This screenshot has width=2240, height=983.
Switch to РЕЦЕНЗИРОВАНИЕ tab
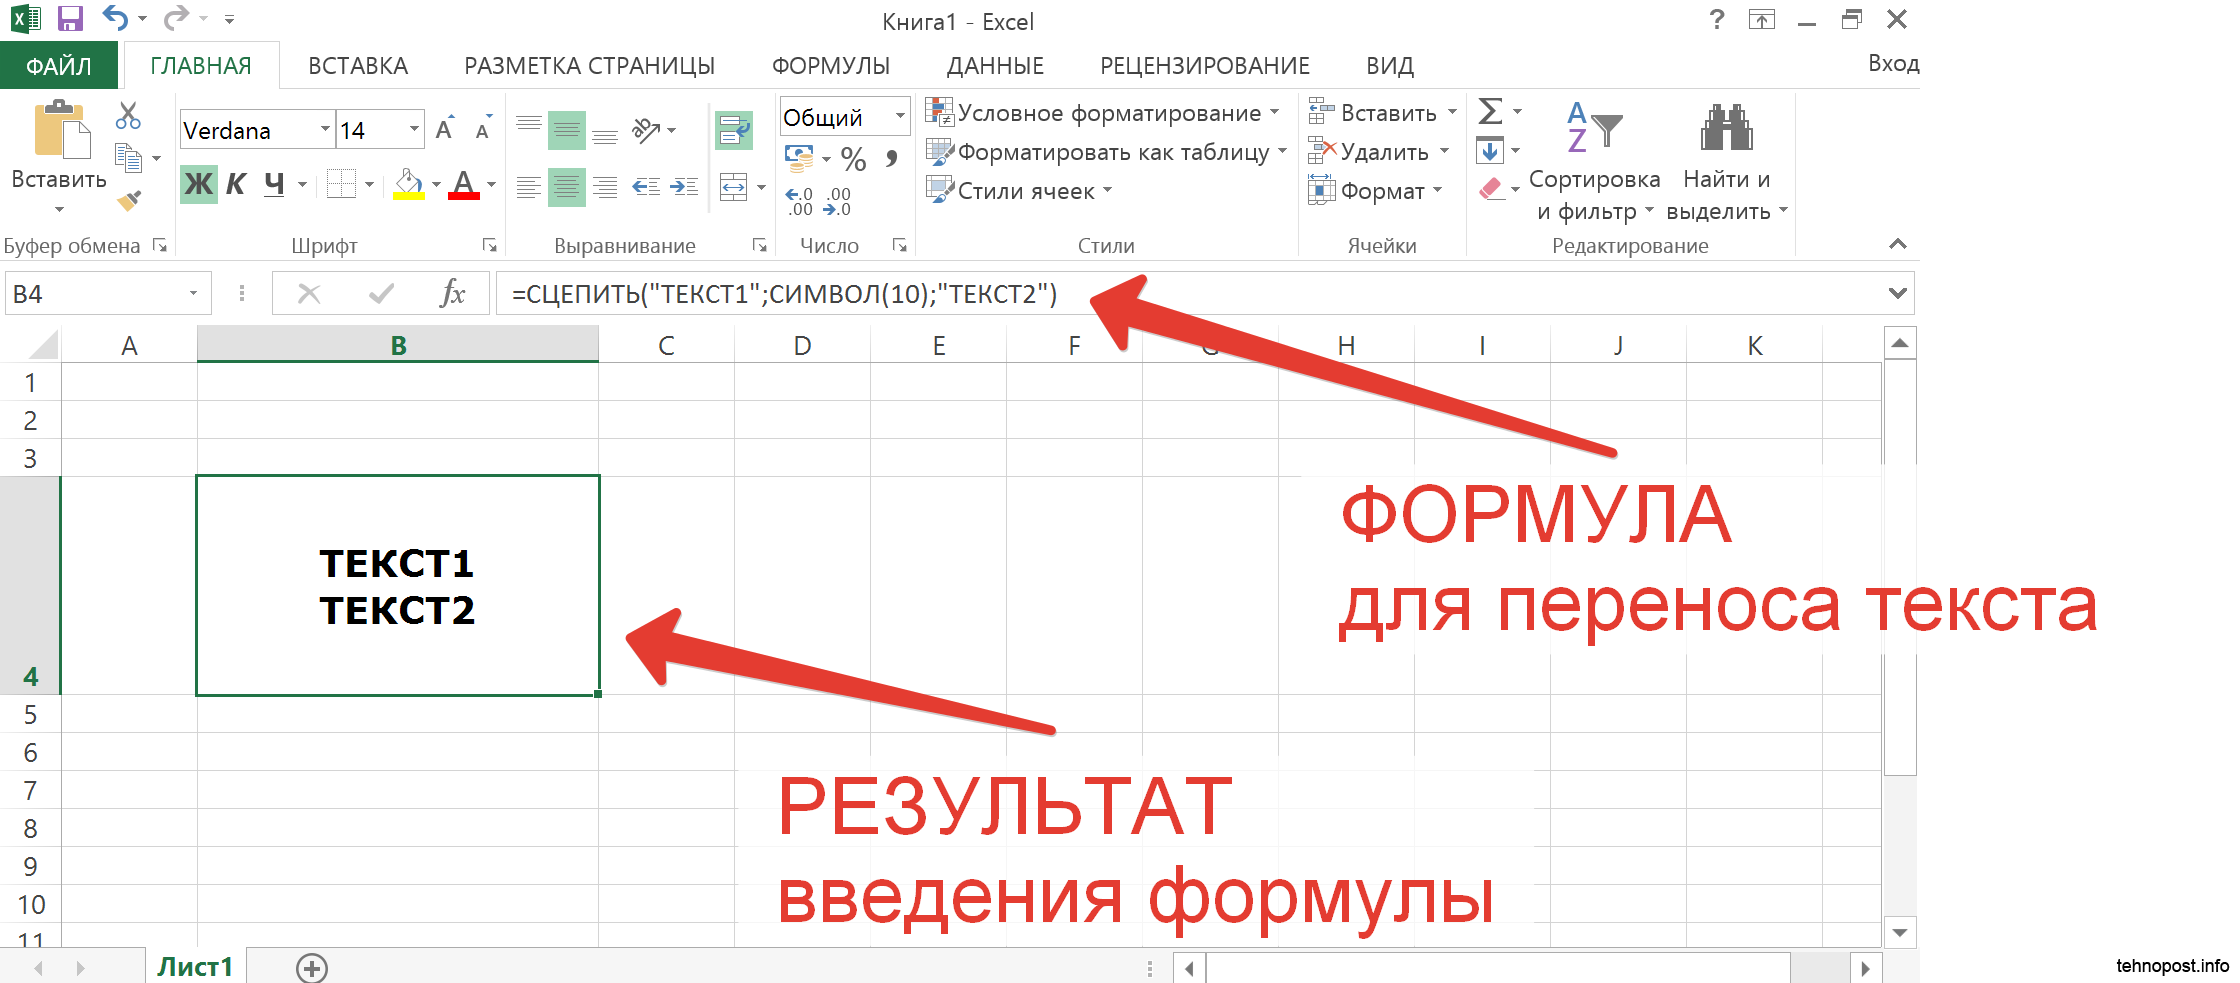(x=1205, y=66)
